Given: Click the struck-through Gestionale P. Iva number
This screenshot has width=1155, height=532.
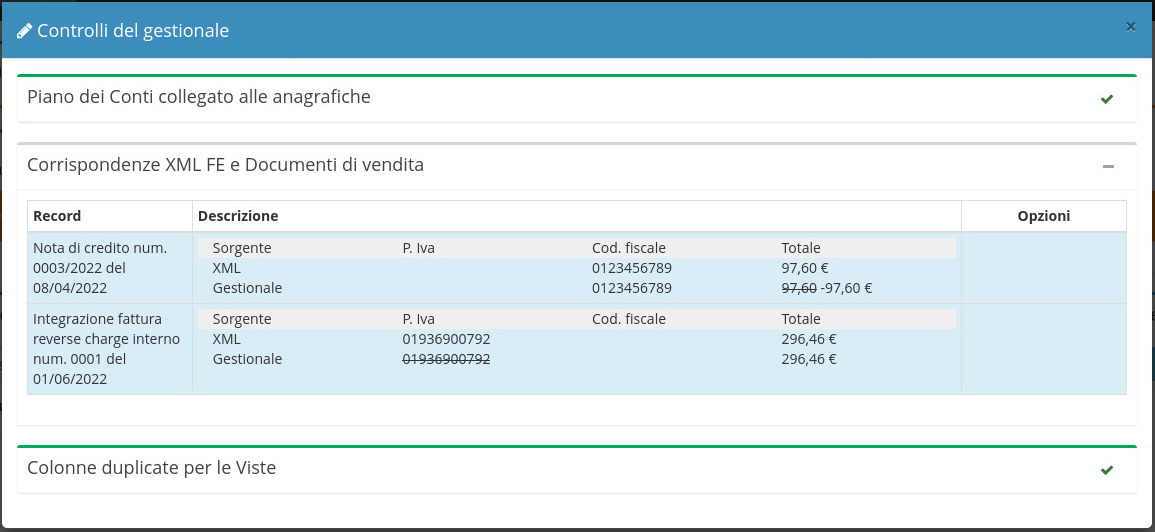Looking at the screenshot, I should click(x=446, y=359).
